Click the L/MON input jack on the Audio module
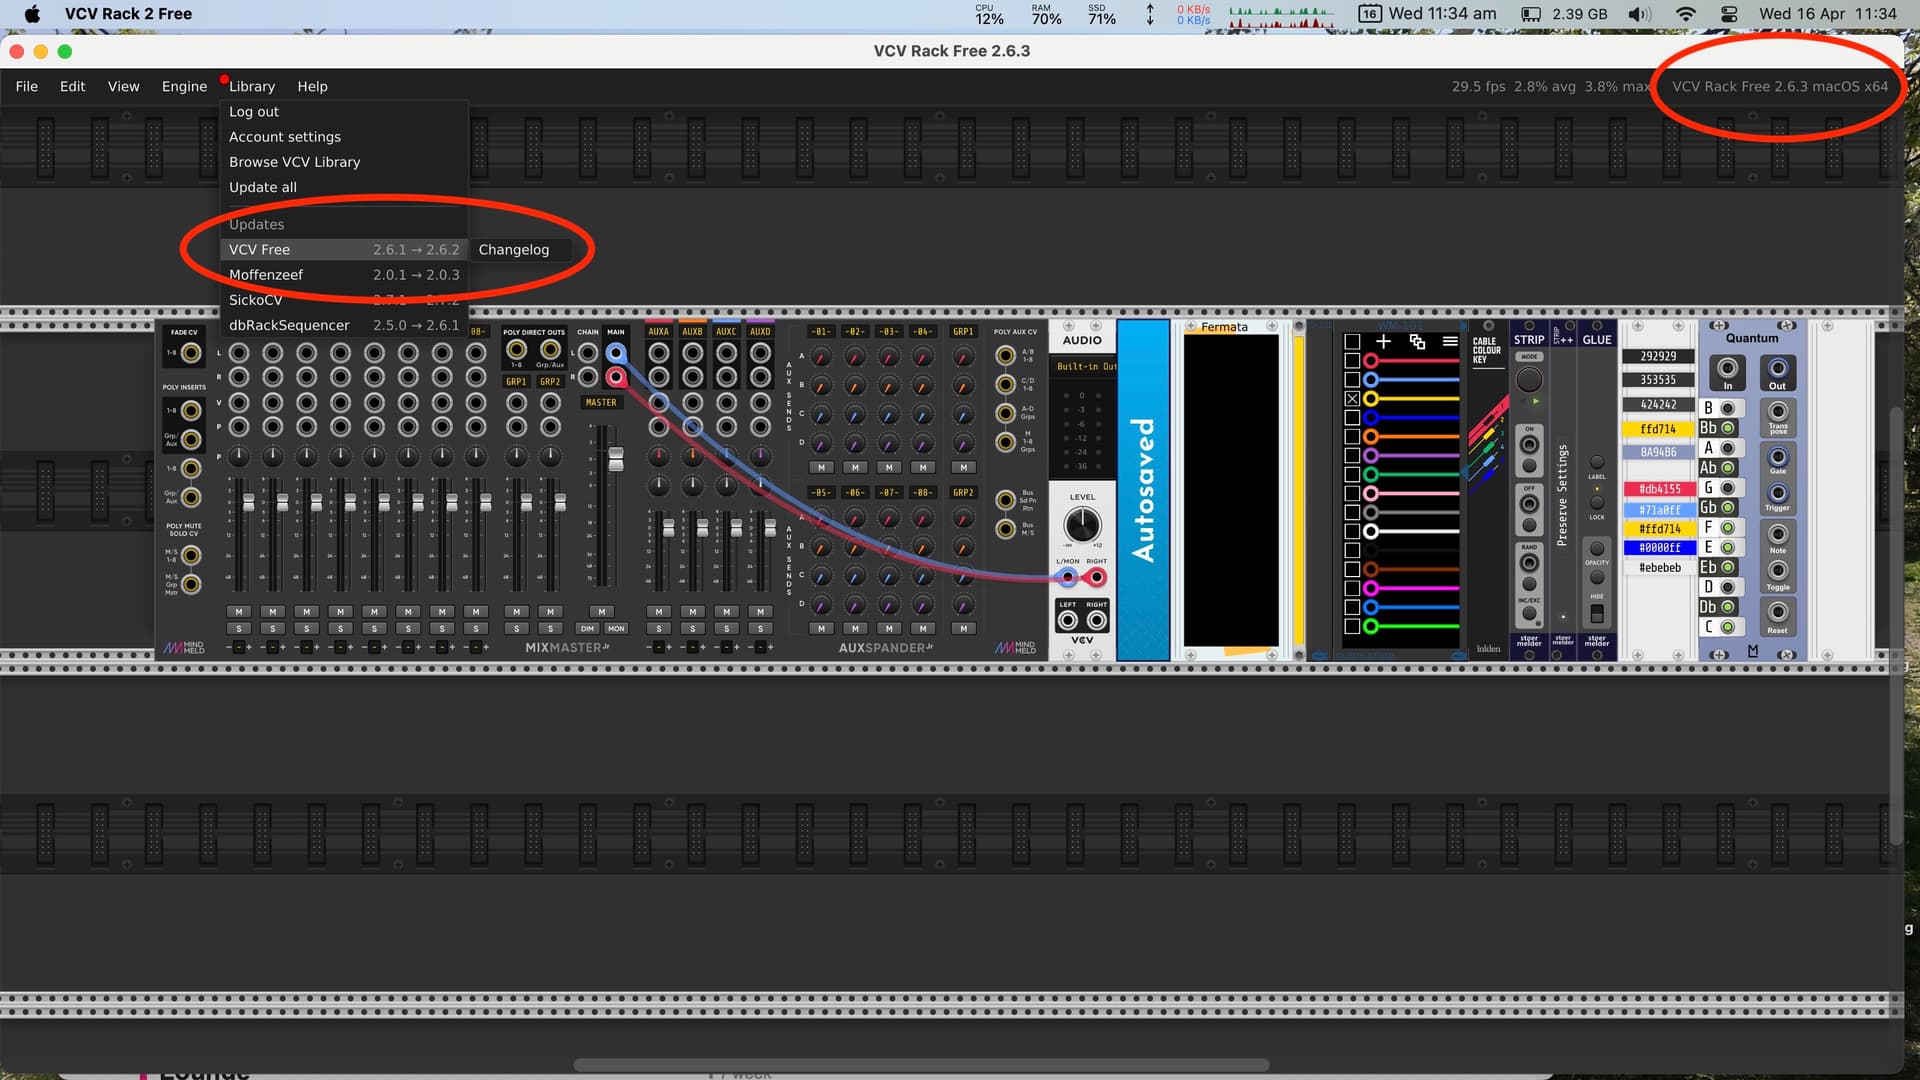This screenshot has width=1920, height=1080. tap(1068, 578)
